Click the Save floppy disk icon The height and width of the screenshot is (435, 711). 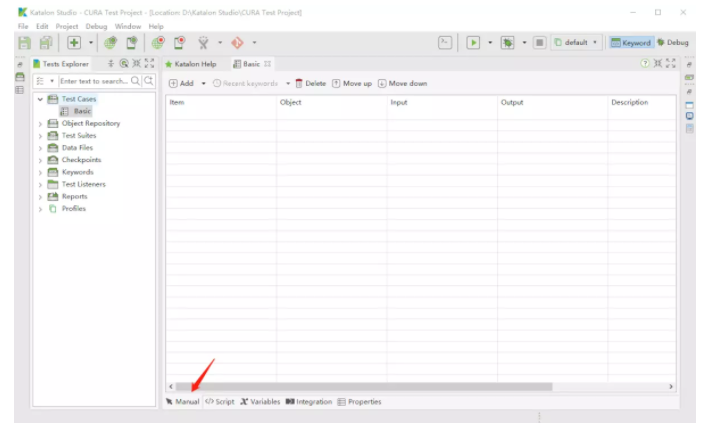(x=24, y=43)
